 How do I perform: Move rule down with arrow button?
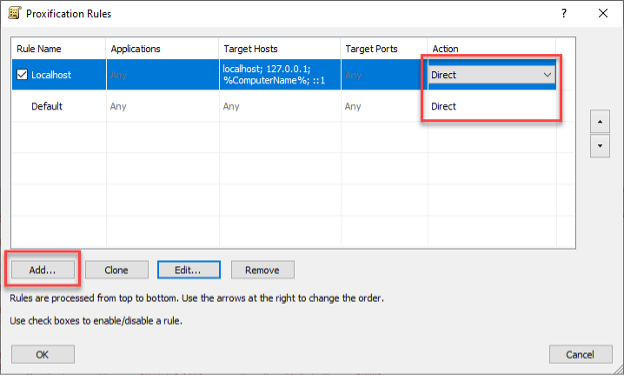click(600, 146)
